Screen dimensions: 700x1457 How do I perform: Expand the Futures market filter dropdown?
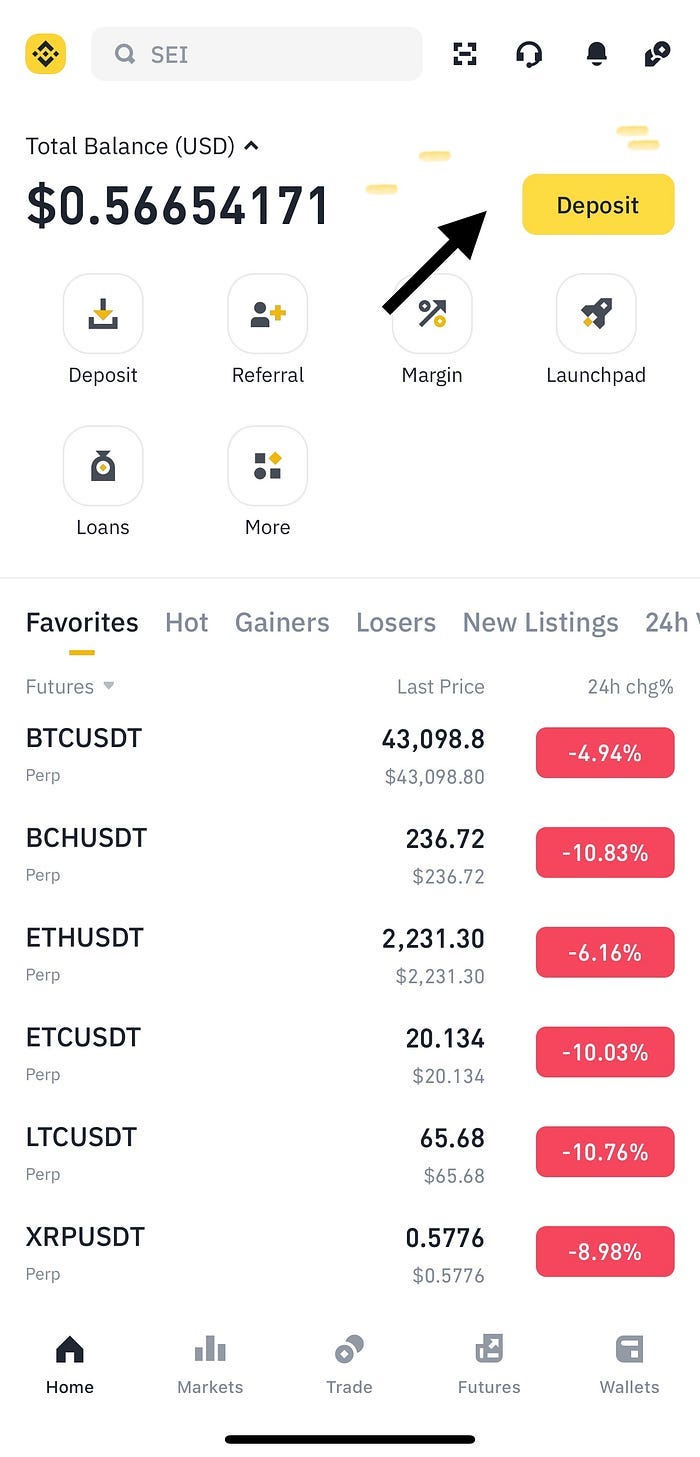click(68, 687)
